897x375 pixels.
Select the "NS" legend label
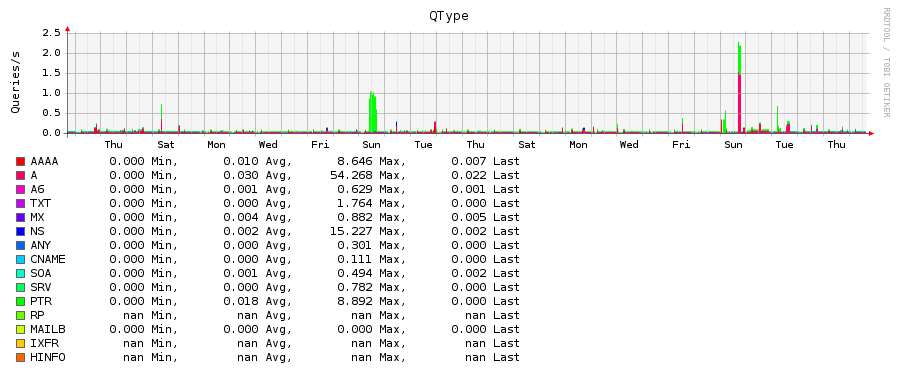[x=37, y=232]
